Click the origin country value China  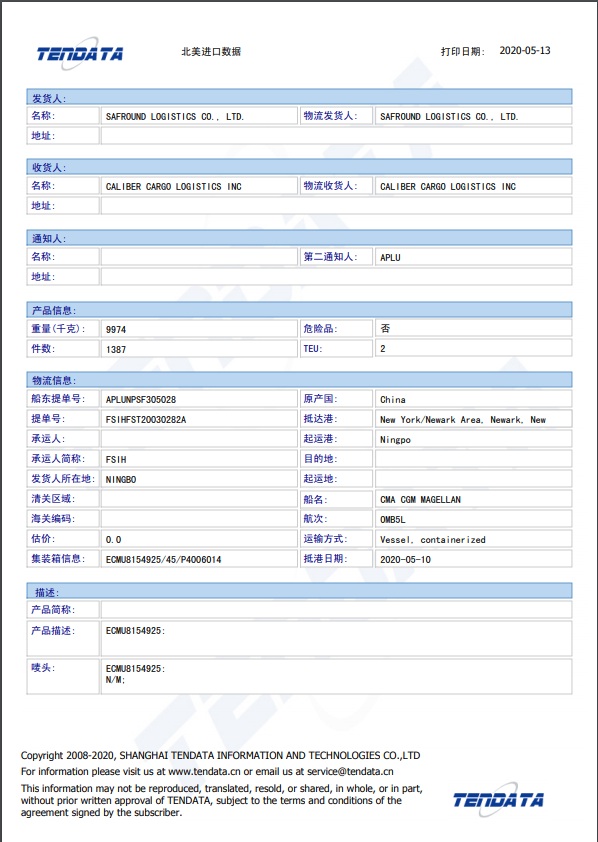[x=392, y=400]
